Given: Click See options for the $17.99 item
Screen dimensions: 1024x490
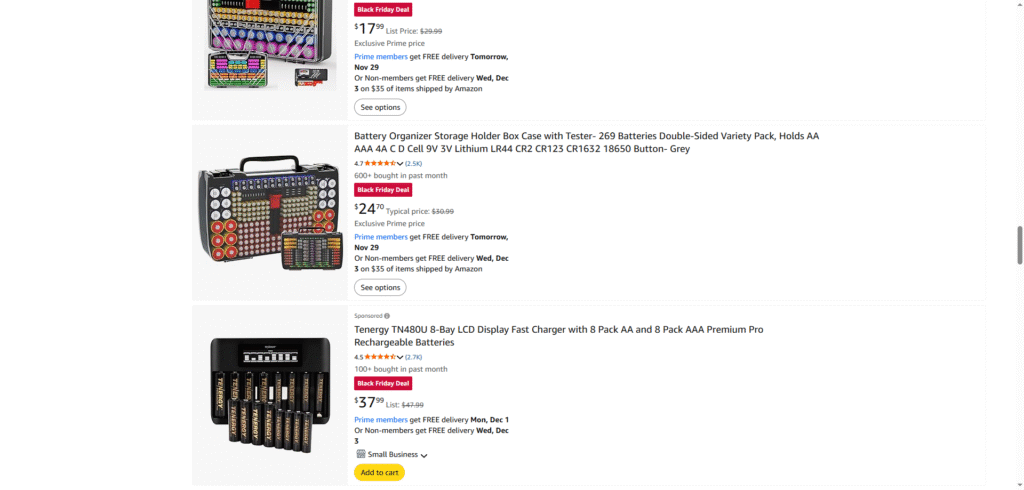Looking at the screenshot, I should pyautogui.click(x=380, y=107).
